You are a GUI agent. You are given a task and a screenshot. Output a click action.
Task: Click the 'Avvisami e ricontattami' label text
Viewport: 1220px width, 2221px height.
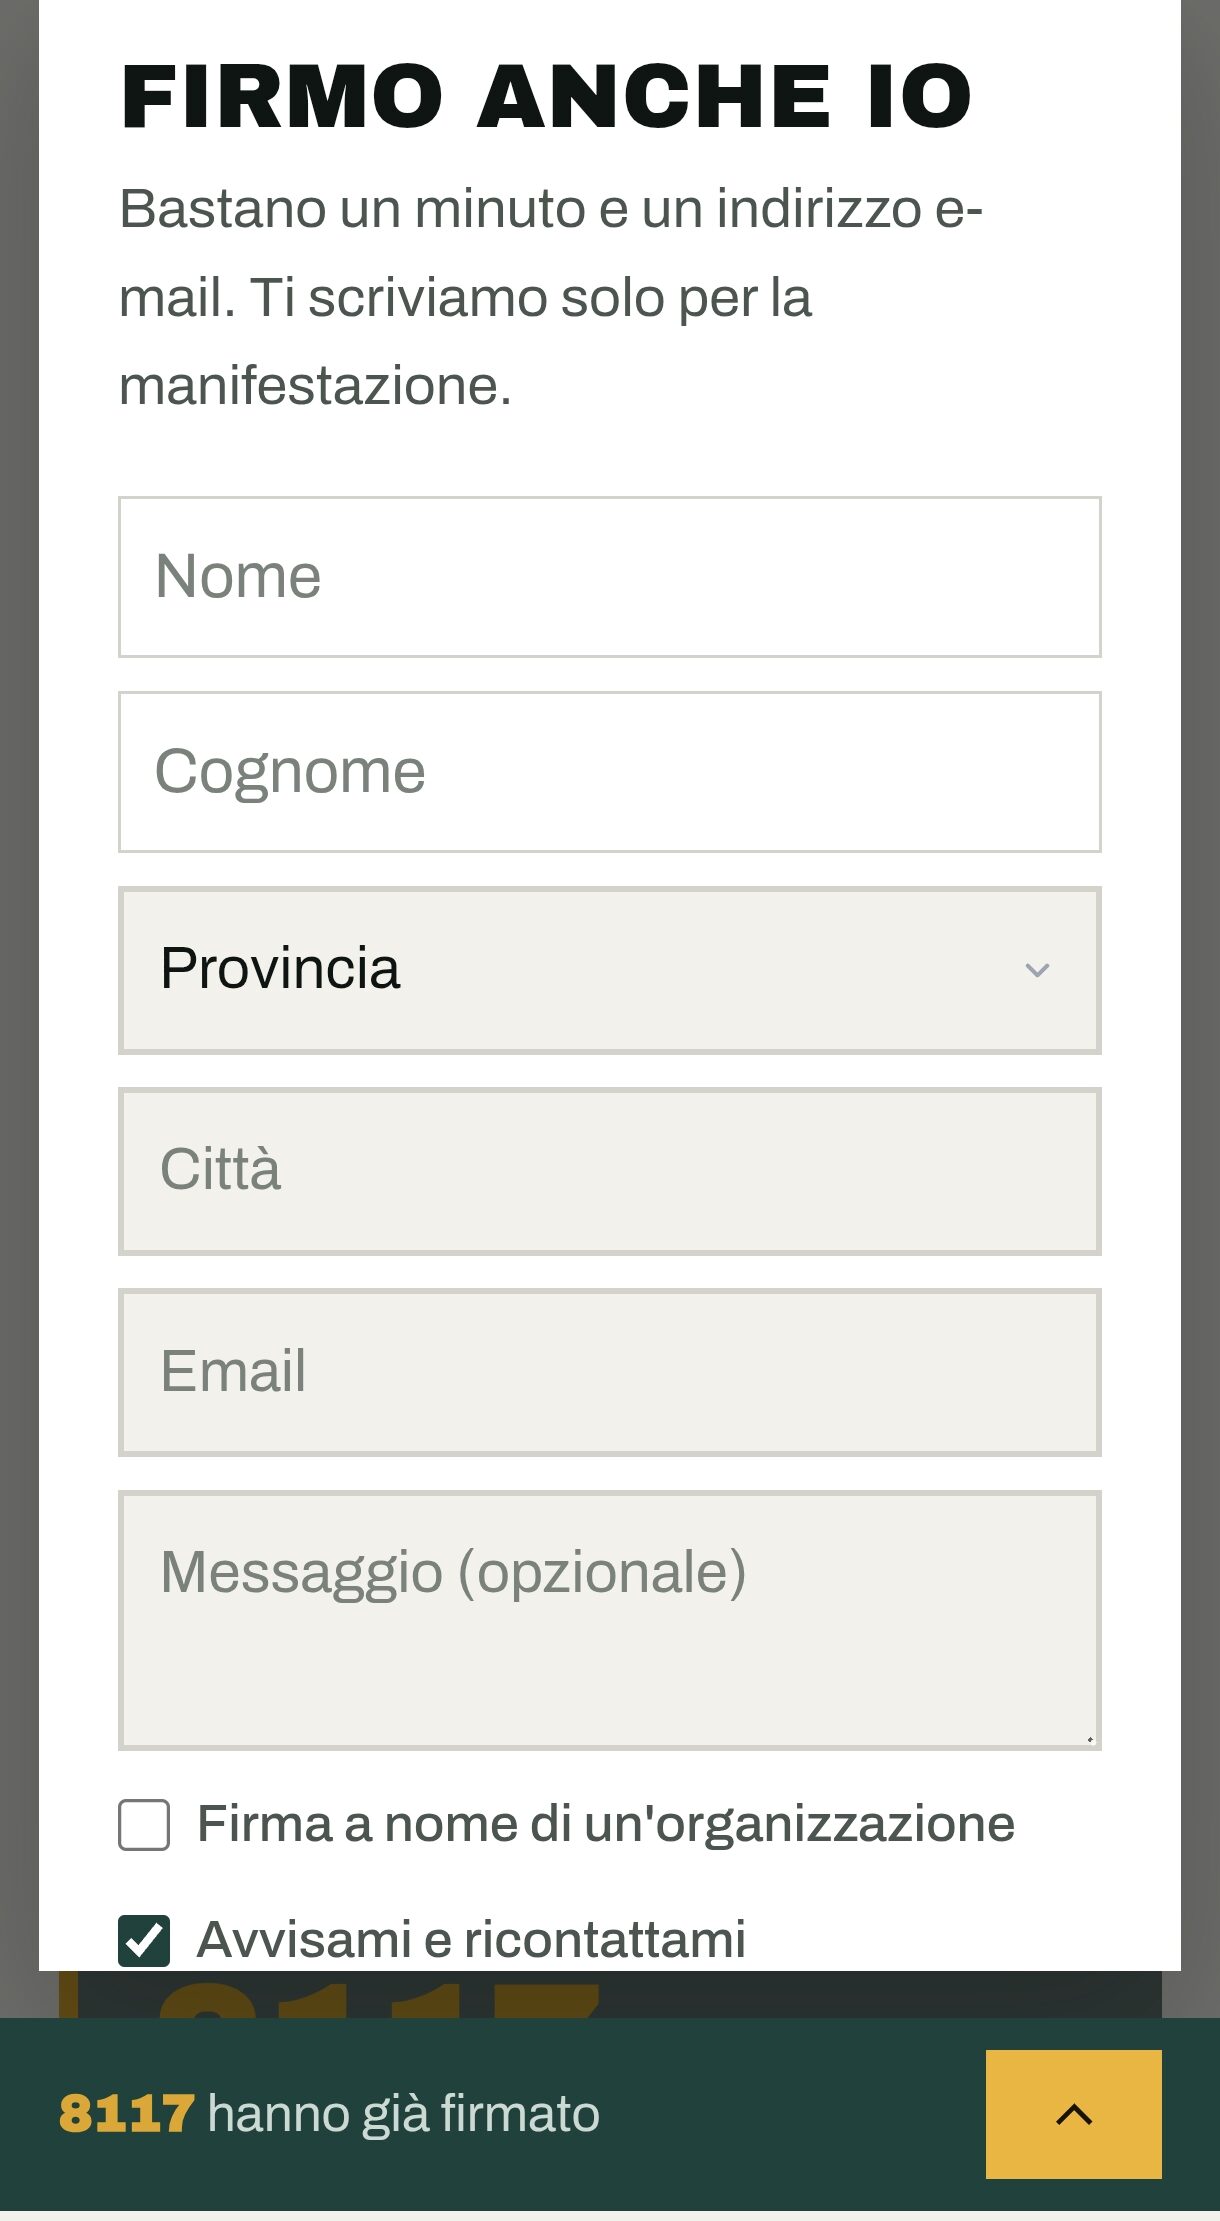(471, 1940)
